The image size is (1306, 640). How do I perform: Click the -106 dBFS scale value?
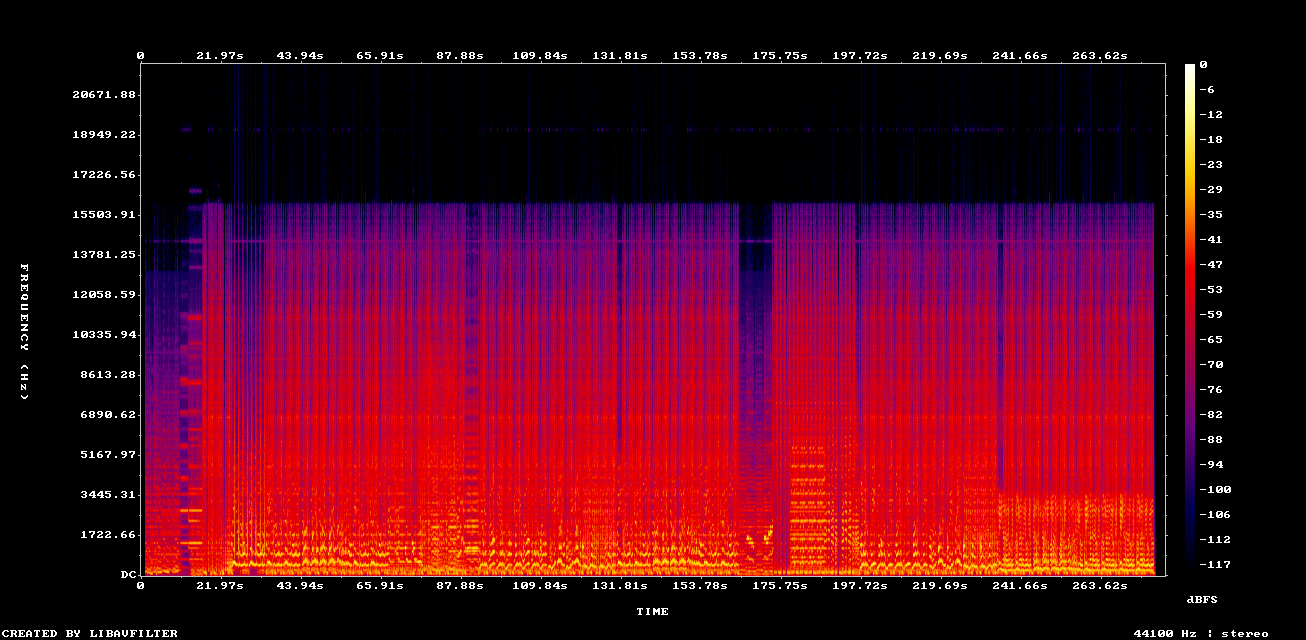(x=1214, y=514)
